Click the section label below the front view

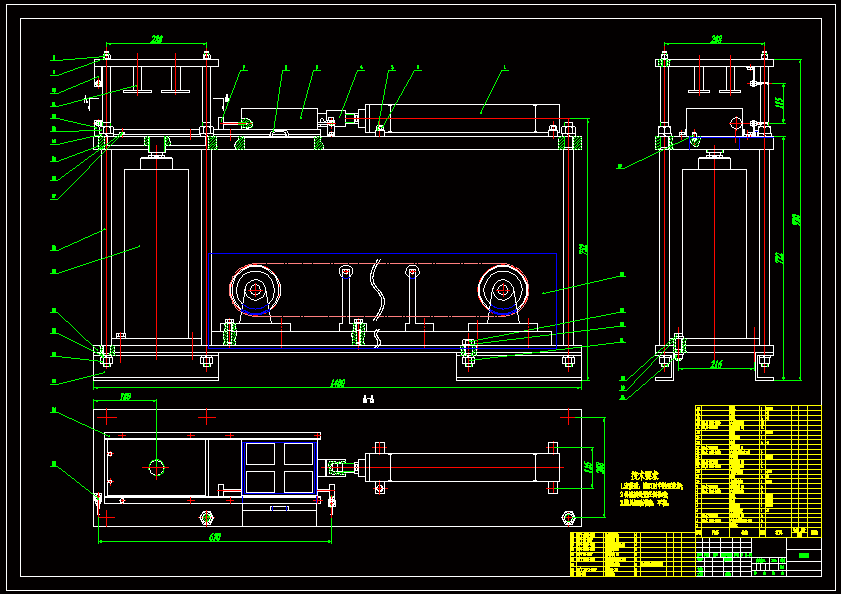click(x=368, y=399)
